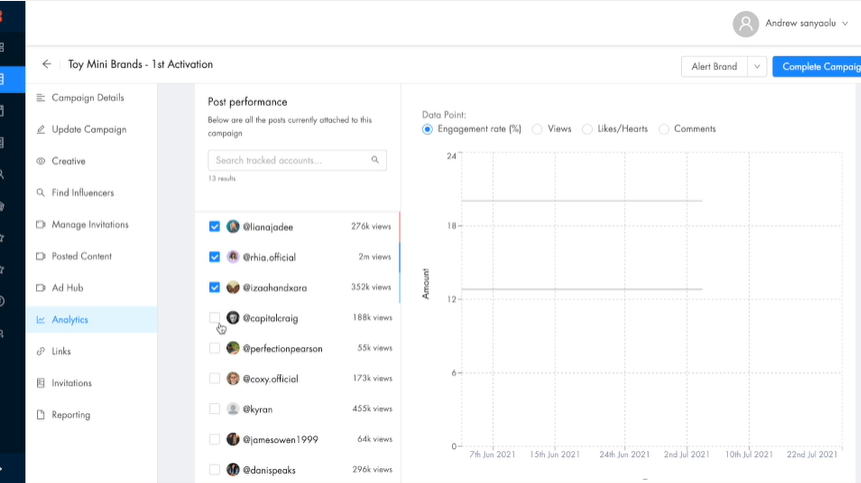Click the Links chain icon
Viewport: 861px width, 483px height.
click(x=40, y=352)
